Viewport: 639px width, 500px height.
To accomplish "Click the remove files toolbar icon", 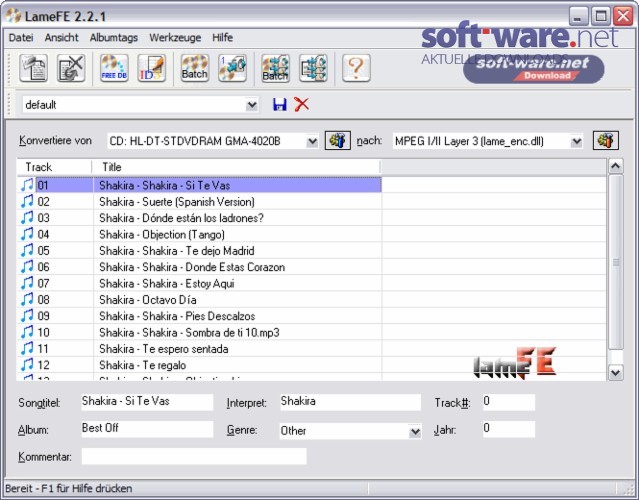I will [x=71, y=68].
